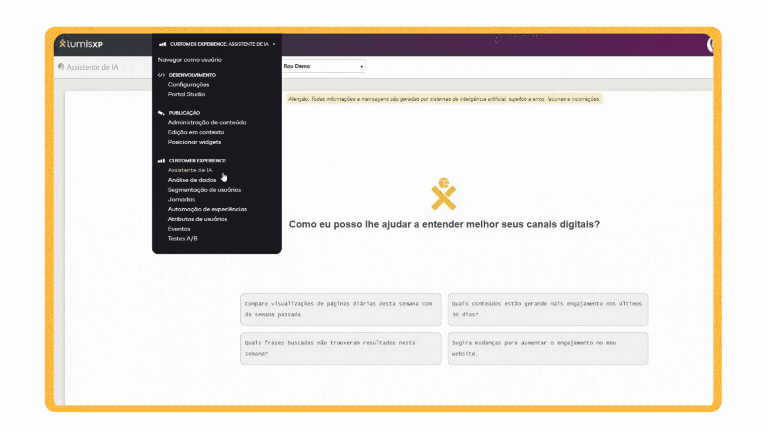The height and width of the screenshot is (432, 768).
Task: Click the Desenvolvimento section header
Action: point(192,75)
